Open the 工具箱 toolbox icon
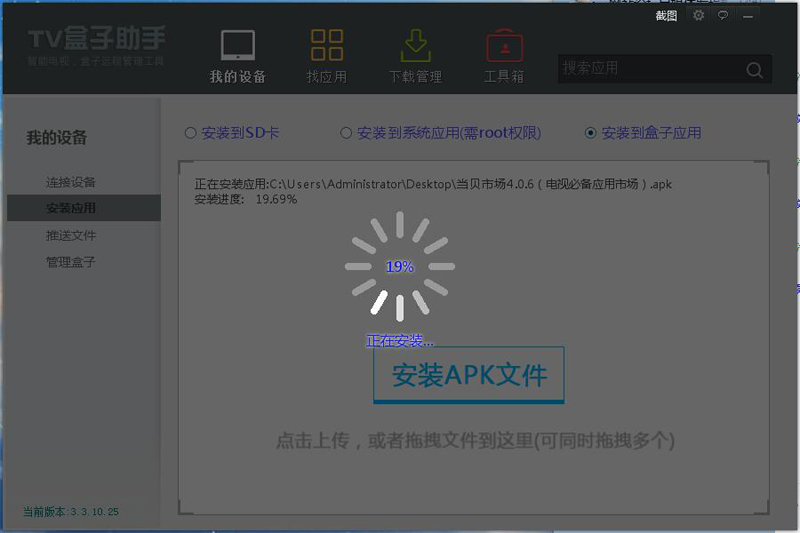This screenshot has height=533, width=800. pos(504,45)
